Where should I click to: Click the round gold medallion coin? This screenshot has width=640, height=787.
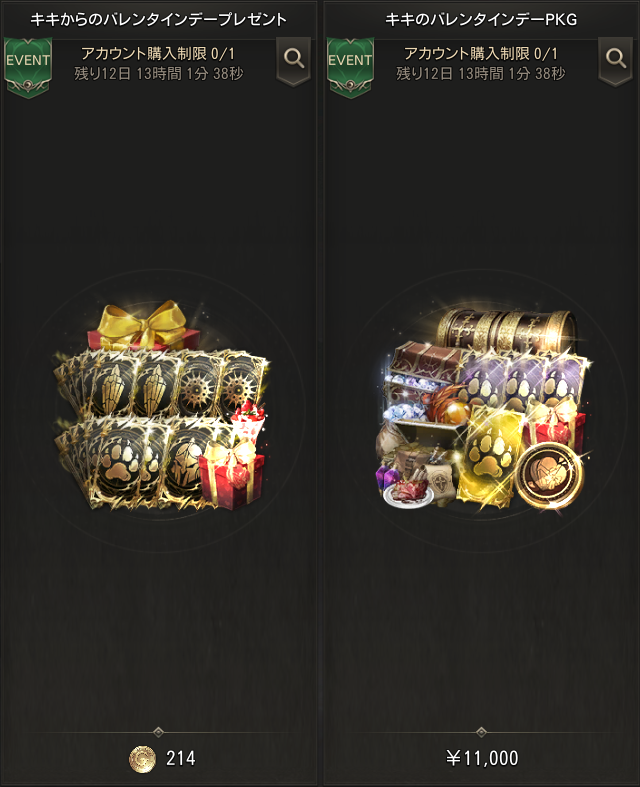(x=549, y=475)
